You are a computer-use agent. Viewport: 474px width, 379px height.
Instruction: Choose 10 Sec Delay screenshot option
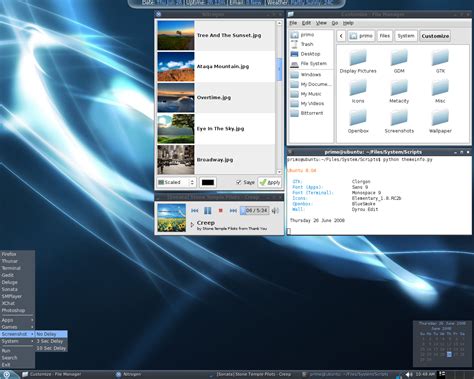51,348
